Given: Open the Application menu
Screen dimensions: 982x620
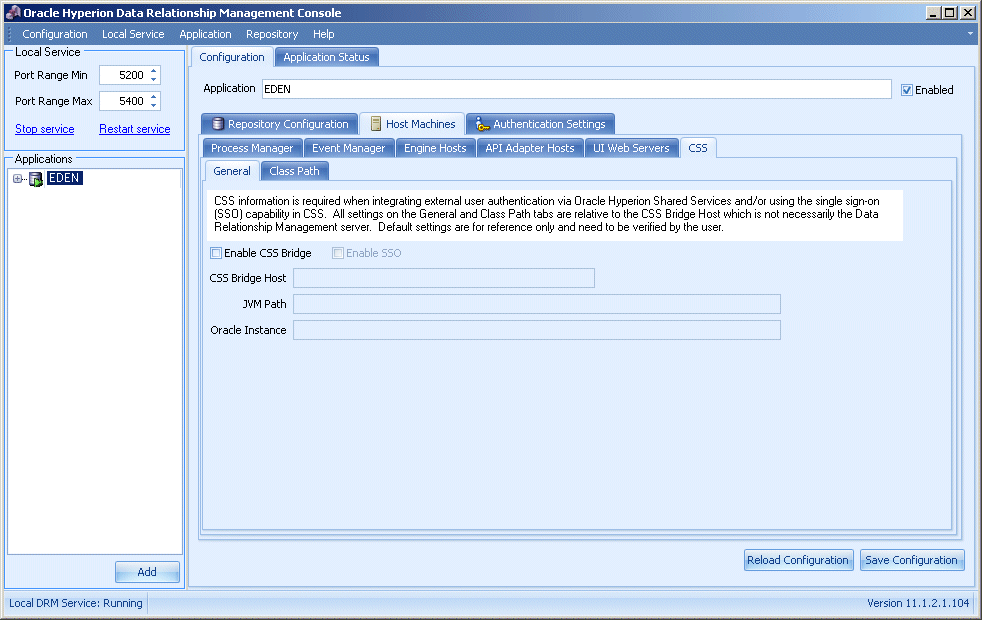Looking at the screenshot, I should click(x=205, y=34).
